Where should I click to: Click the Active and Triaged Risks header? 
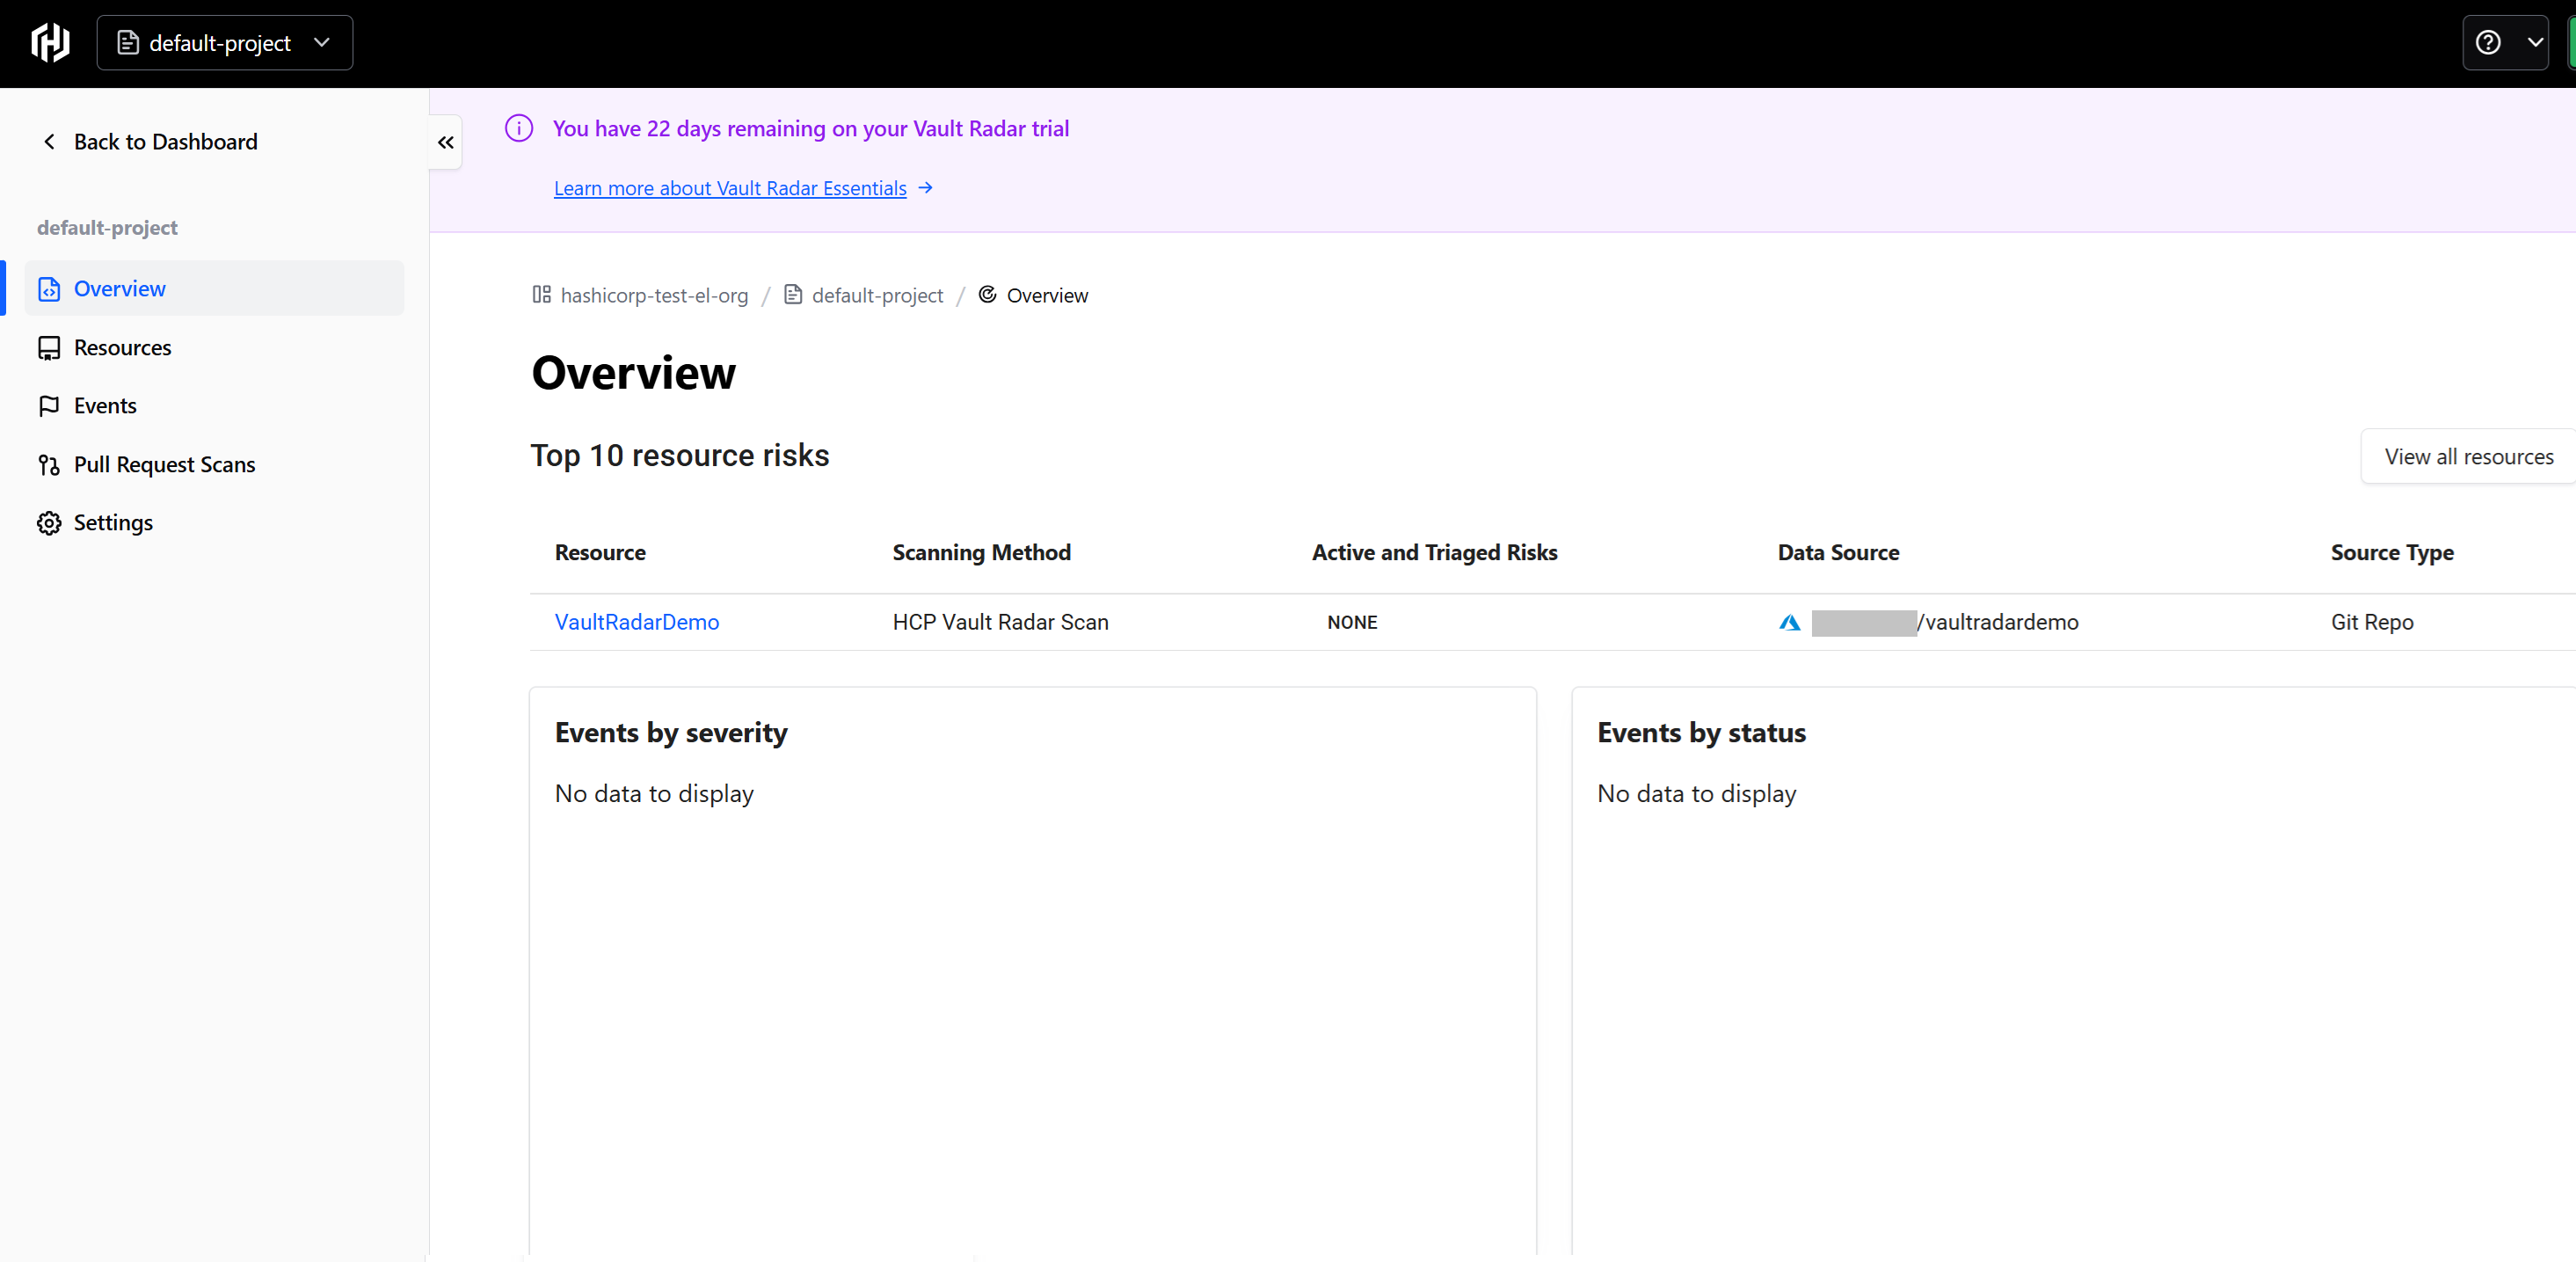pyautogui.click(x=1434, y=553)
